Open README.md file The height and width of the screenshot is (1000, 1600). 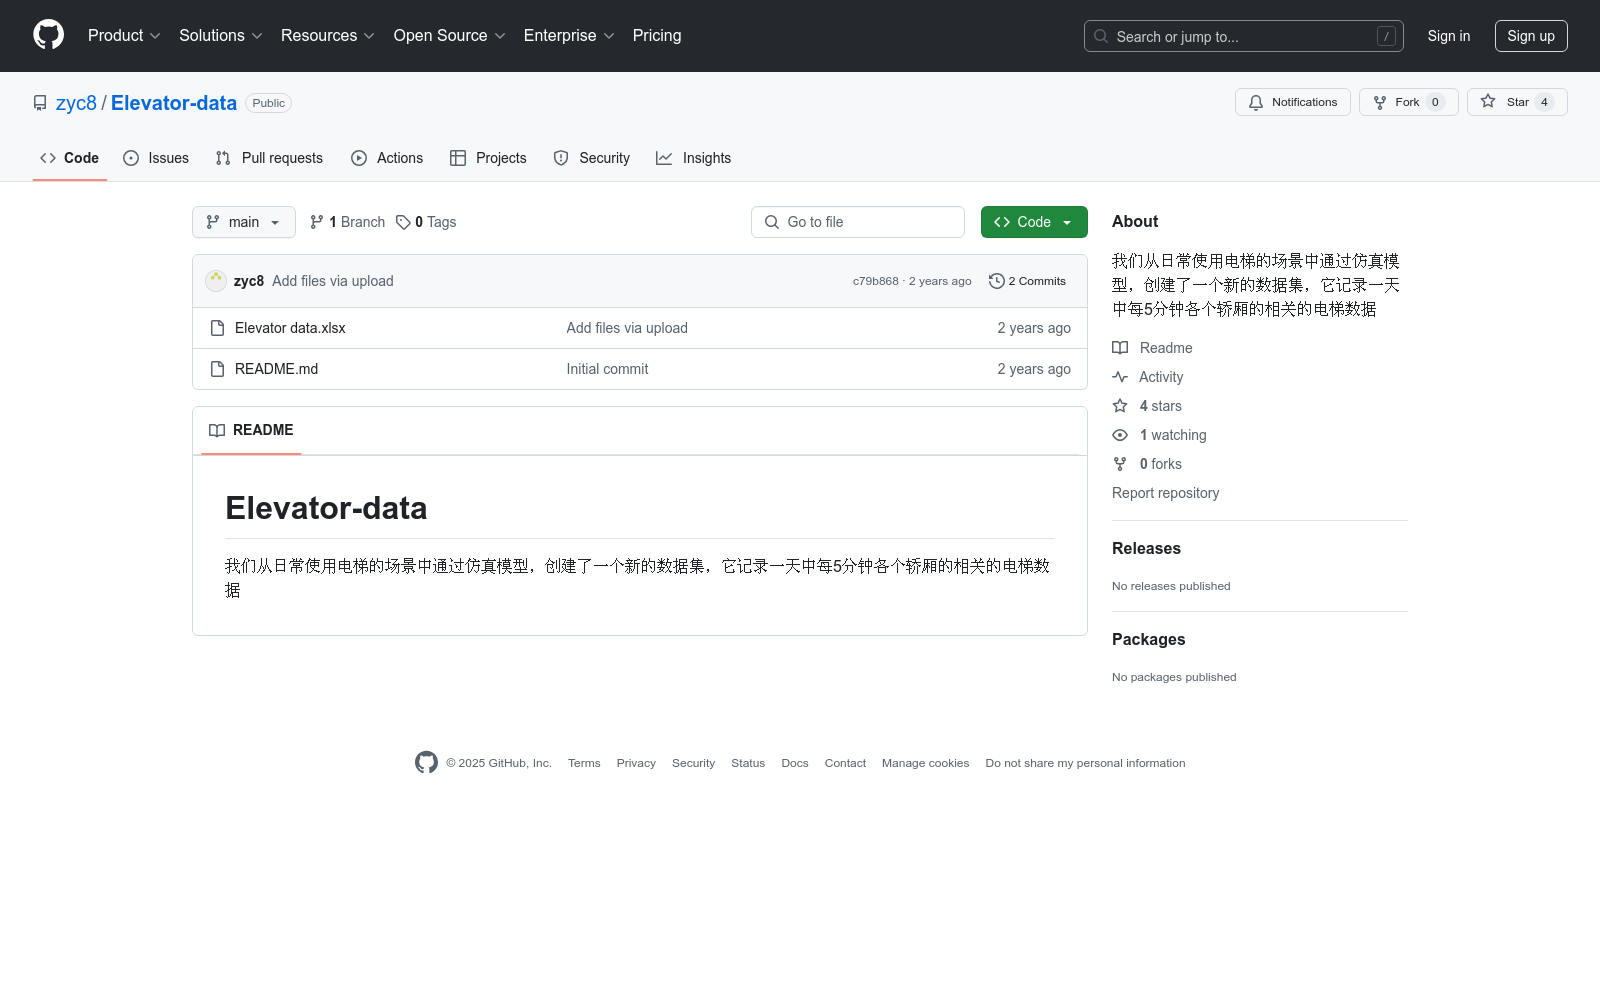(276, 369)
